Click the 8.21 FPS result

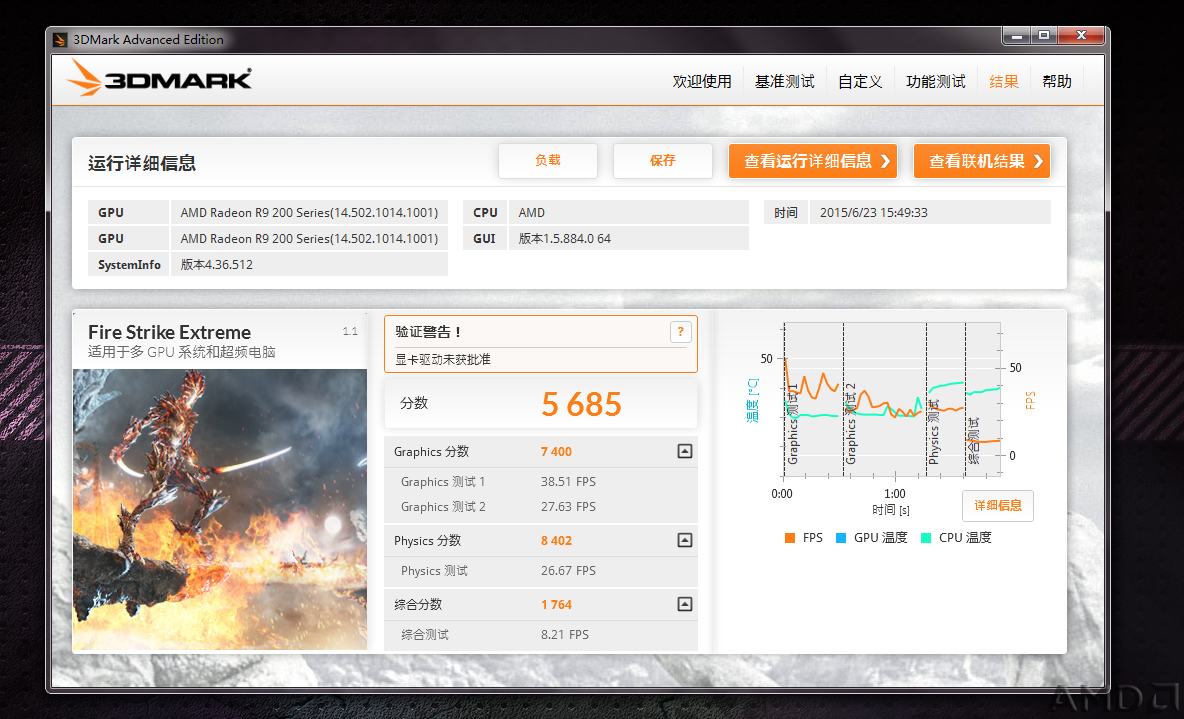[x=565, y=635]
